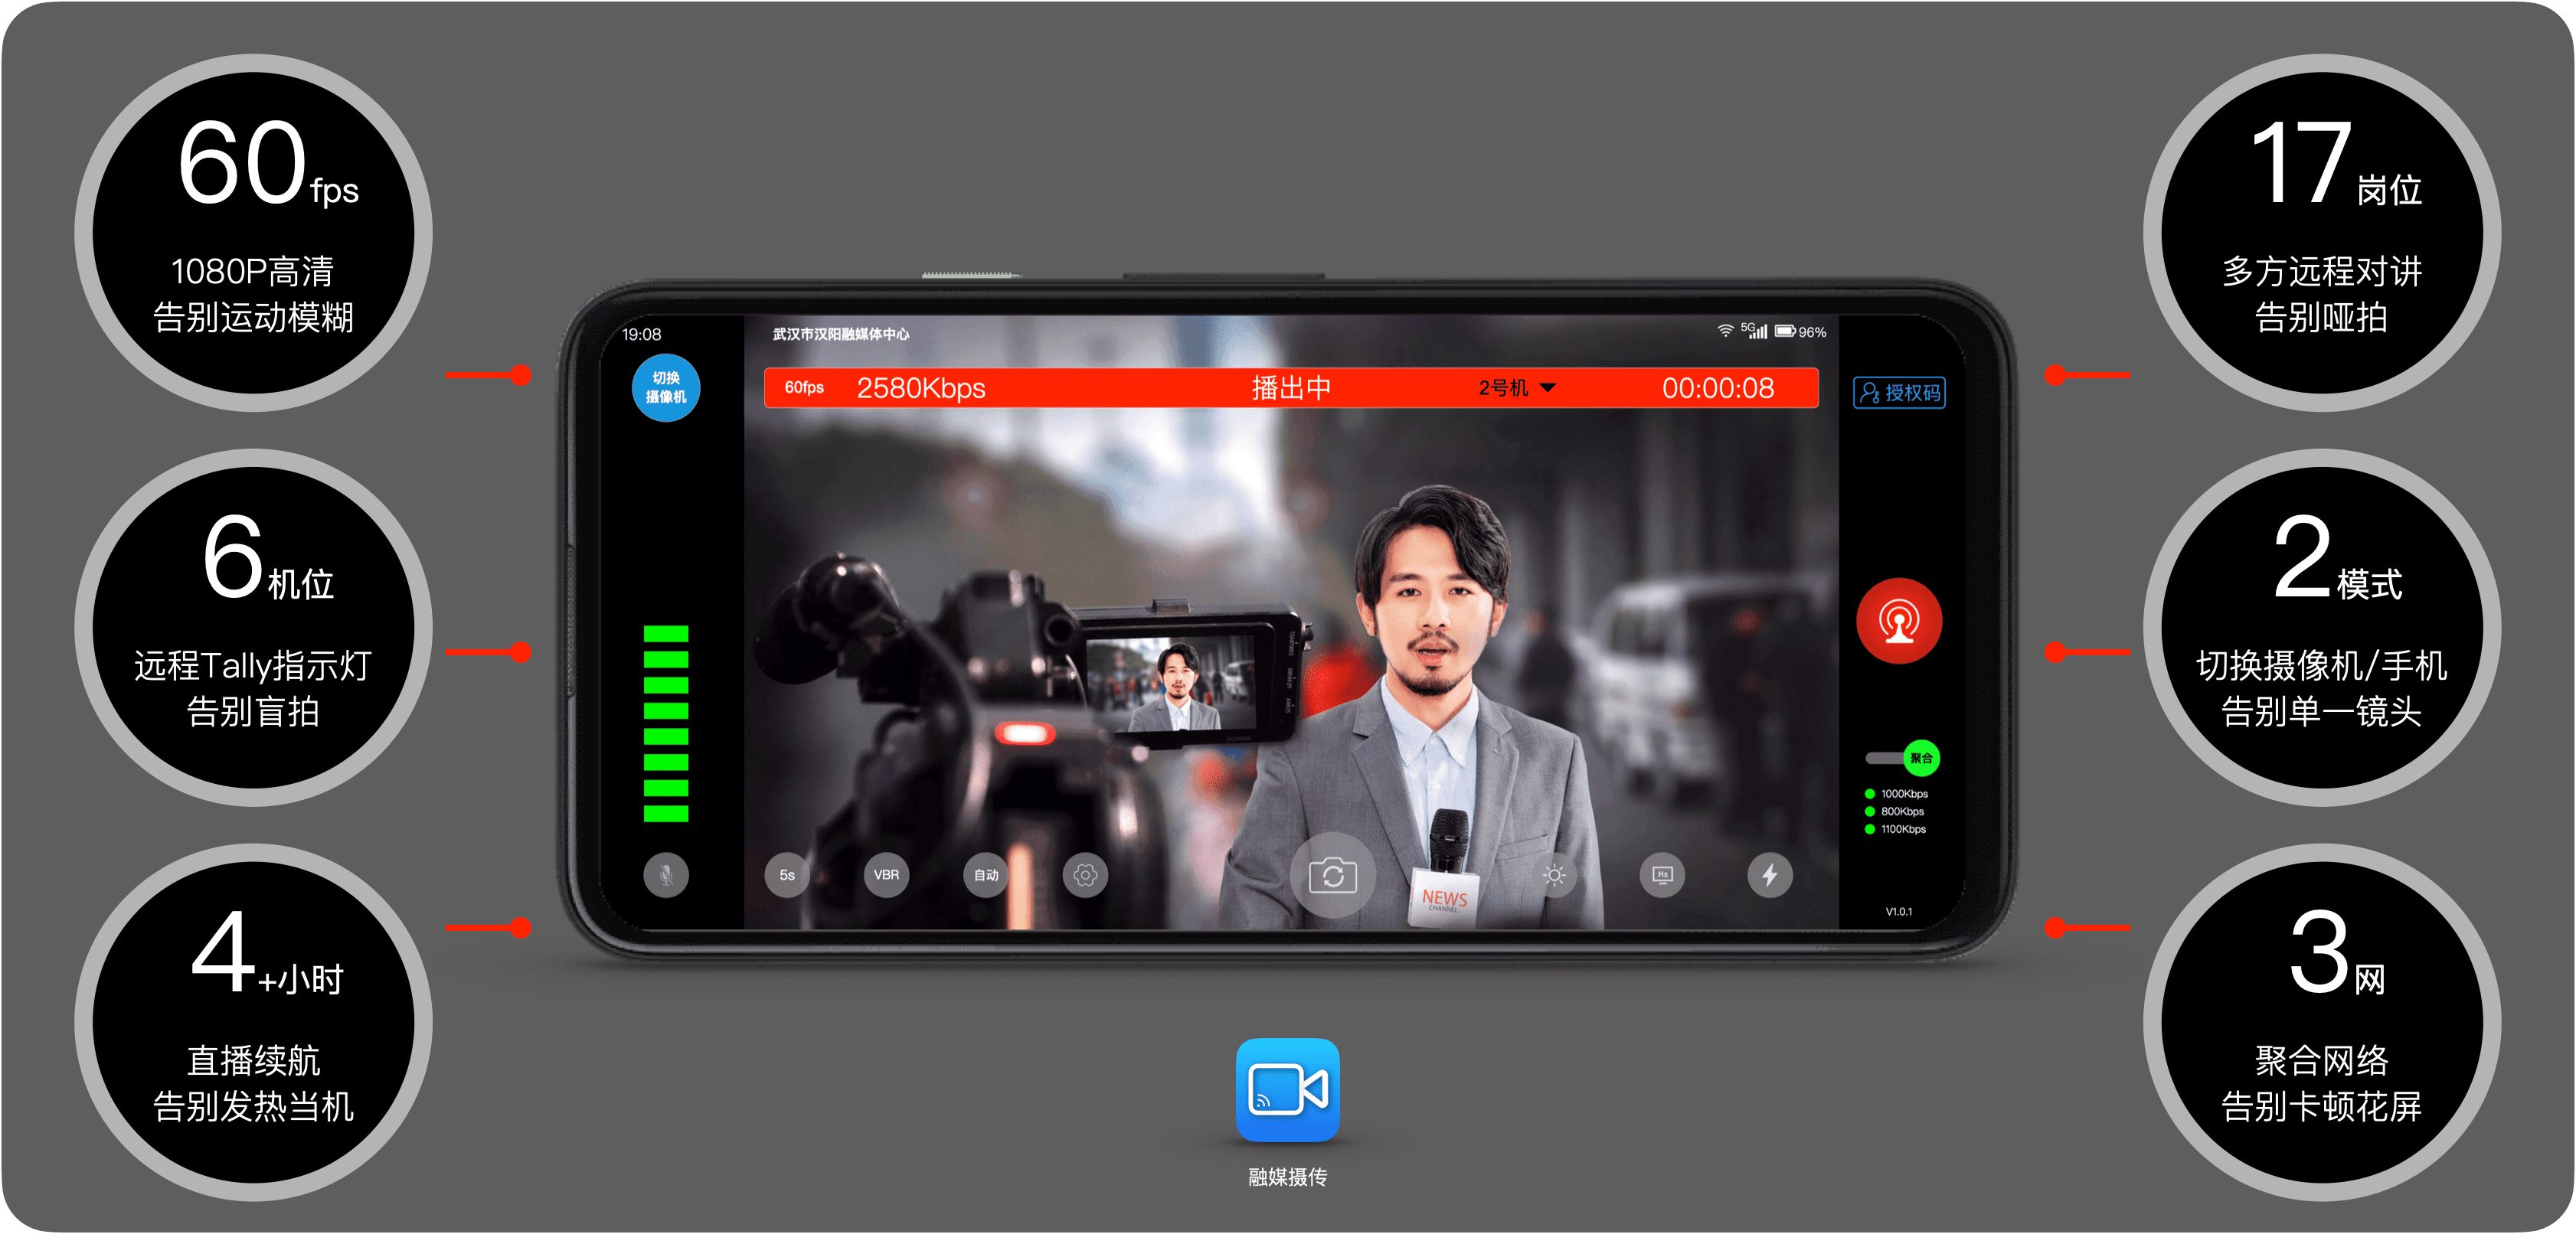Open the settings gear icon
Image resolution: width=2576 pixels, height=1257 pixels.
tap(1085, 876)
